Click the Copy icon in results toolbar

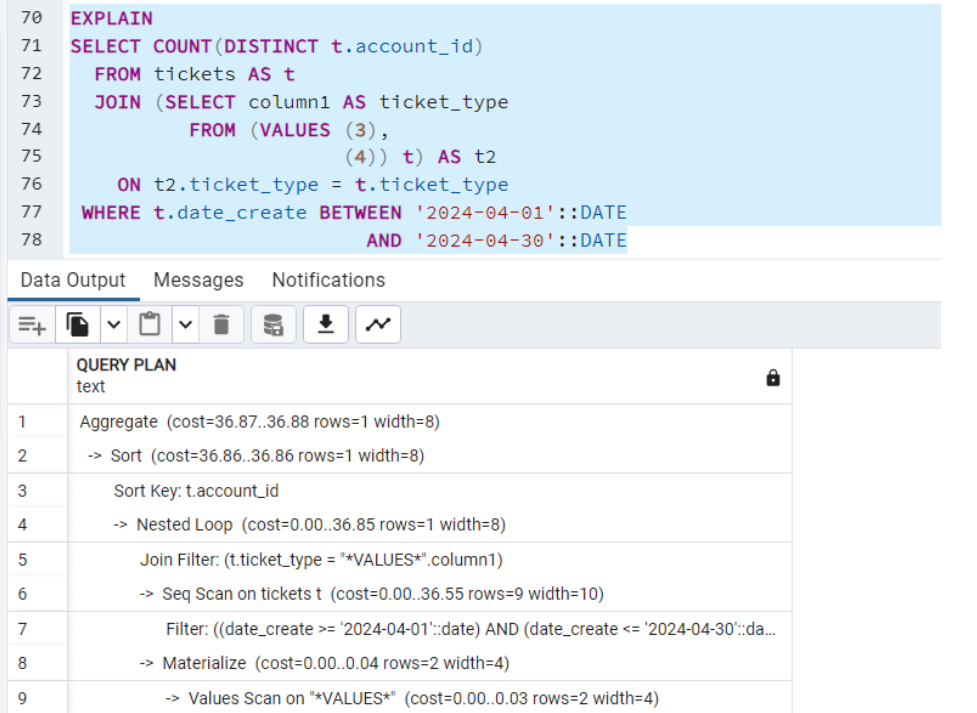(x=78, y=325)
